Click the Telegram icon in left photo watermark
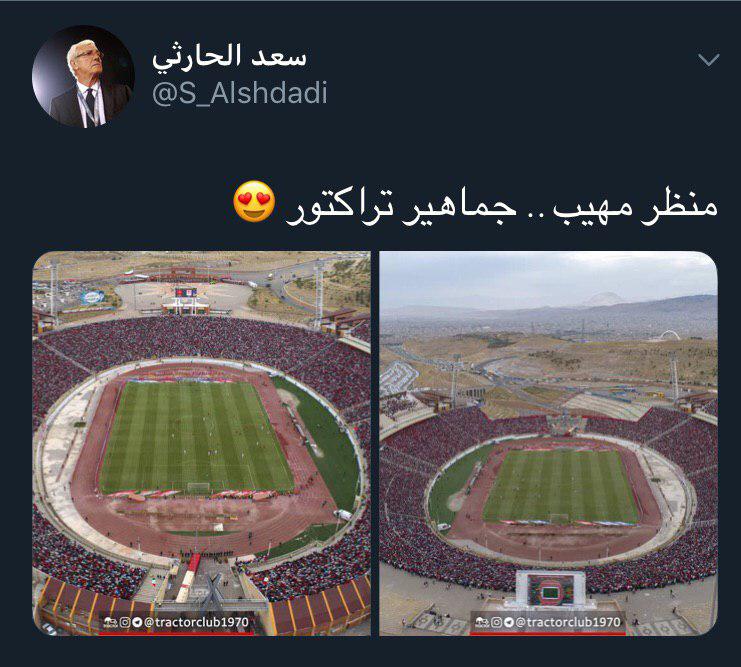This screenshot has width=741, height=667. [x=137, y=623]
